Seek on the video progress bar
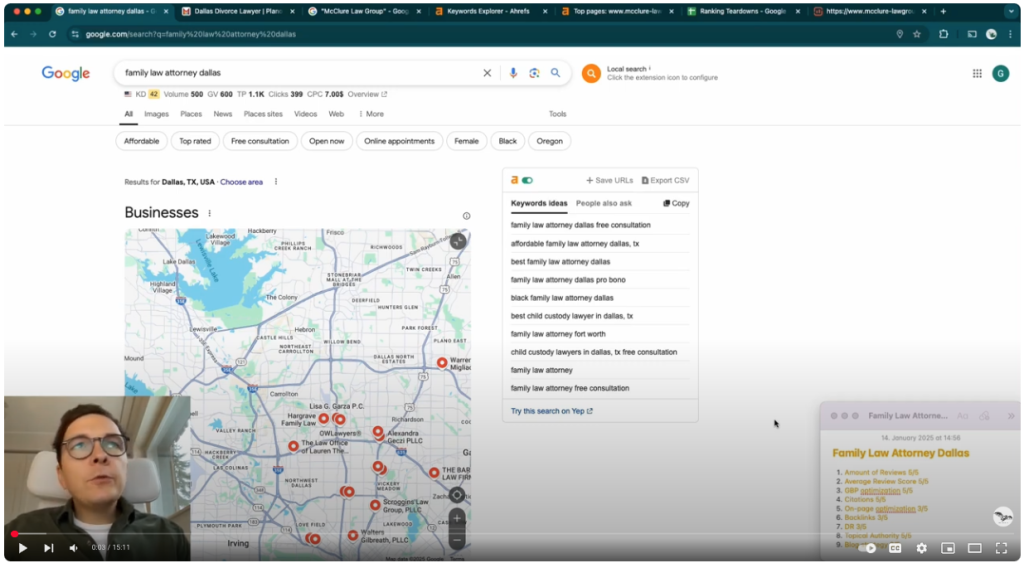1024x563 pixels. [x=512, y=534]
